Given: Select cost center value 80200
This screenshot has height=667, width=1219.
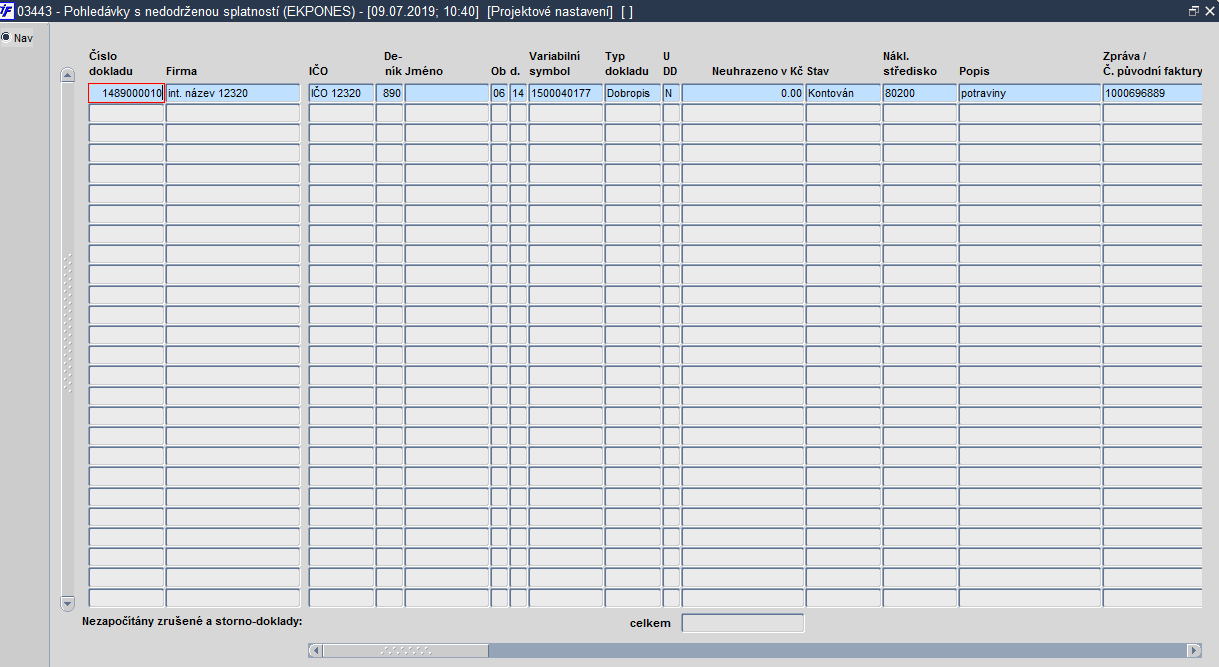Looking at the screenshot, I should (x=920, y=93).
